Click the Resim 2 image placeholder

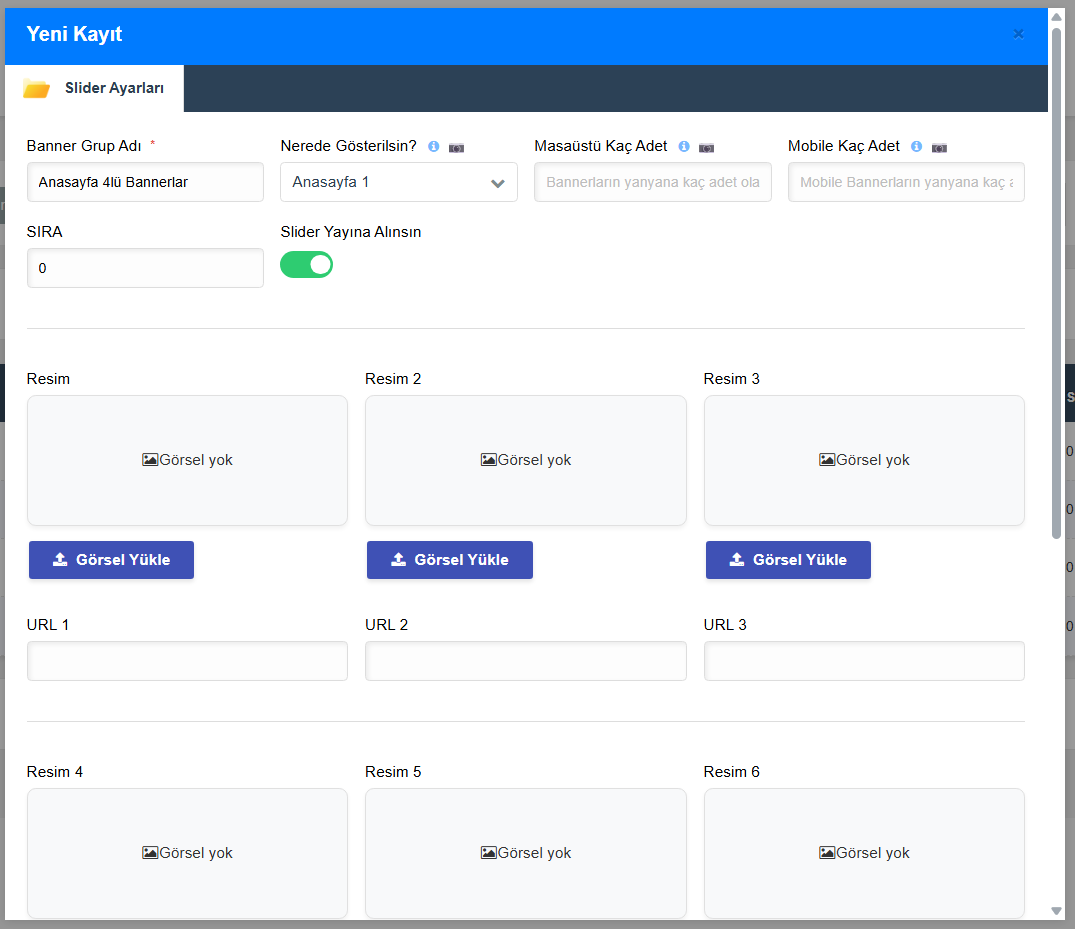click(x=526, y=460)
